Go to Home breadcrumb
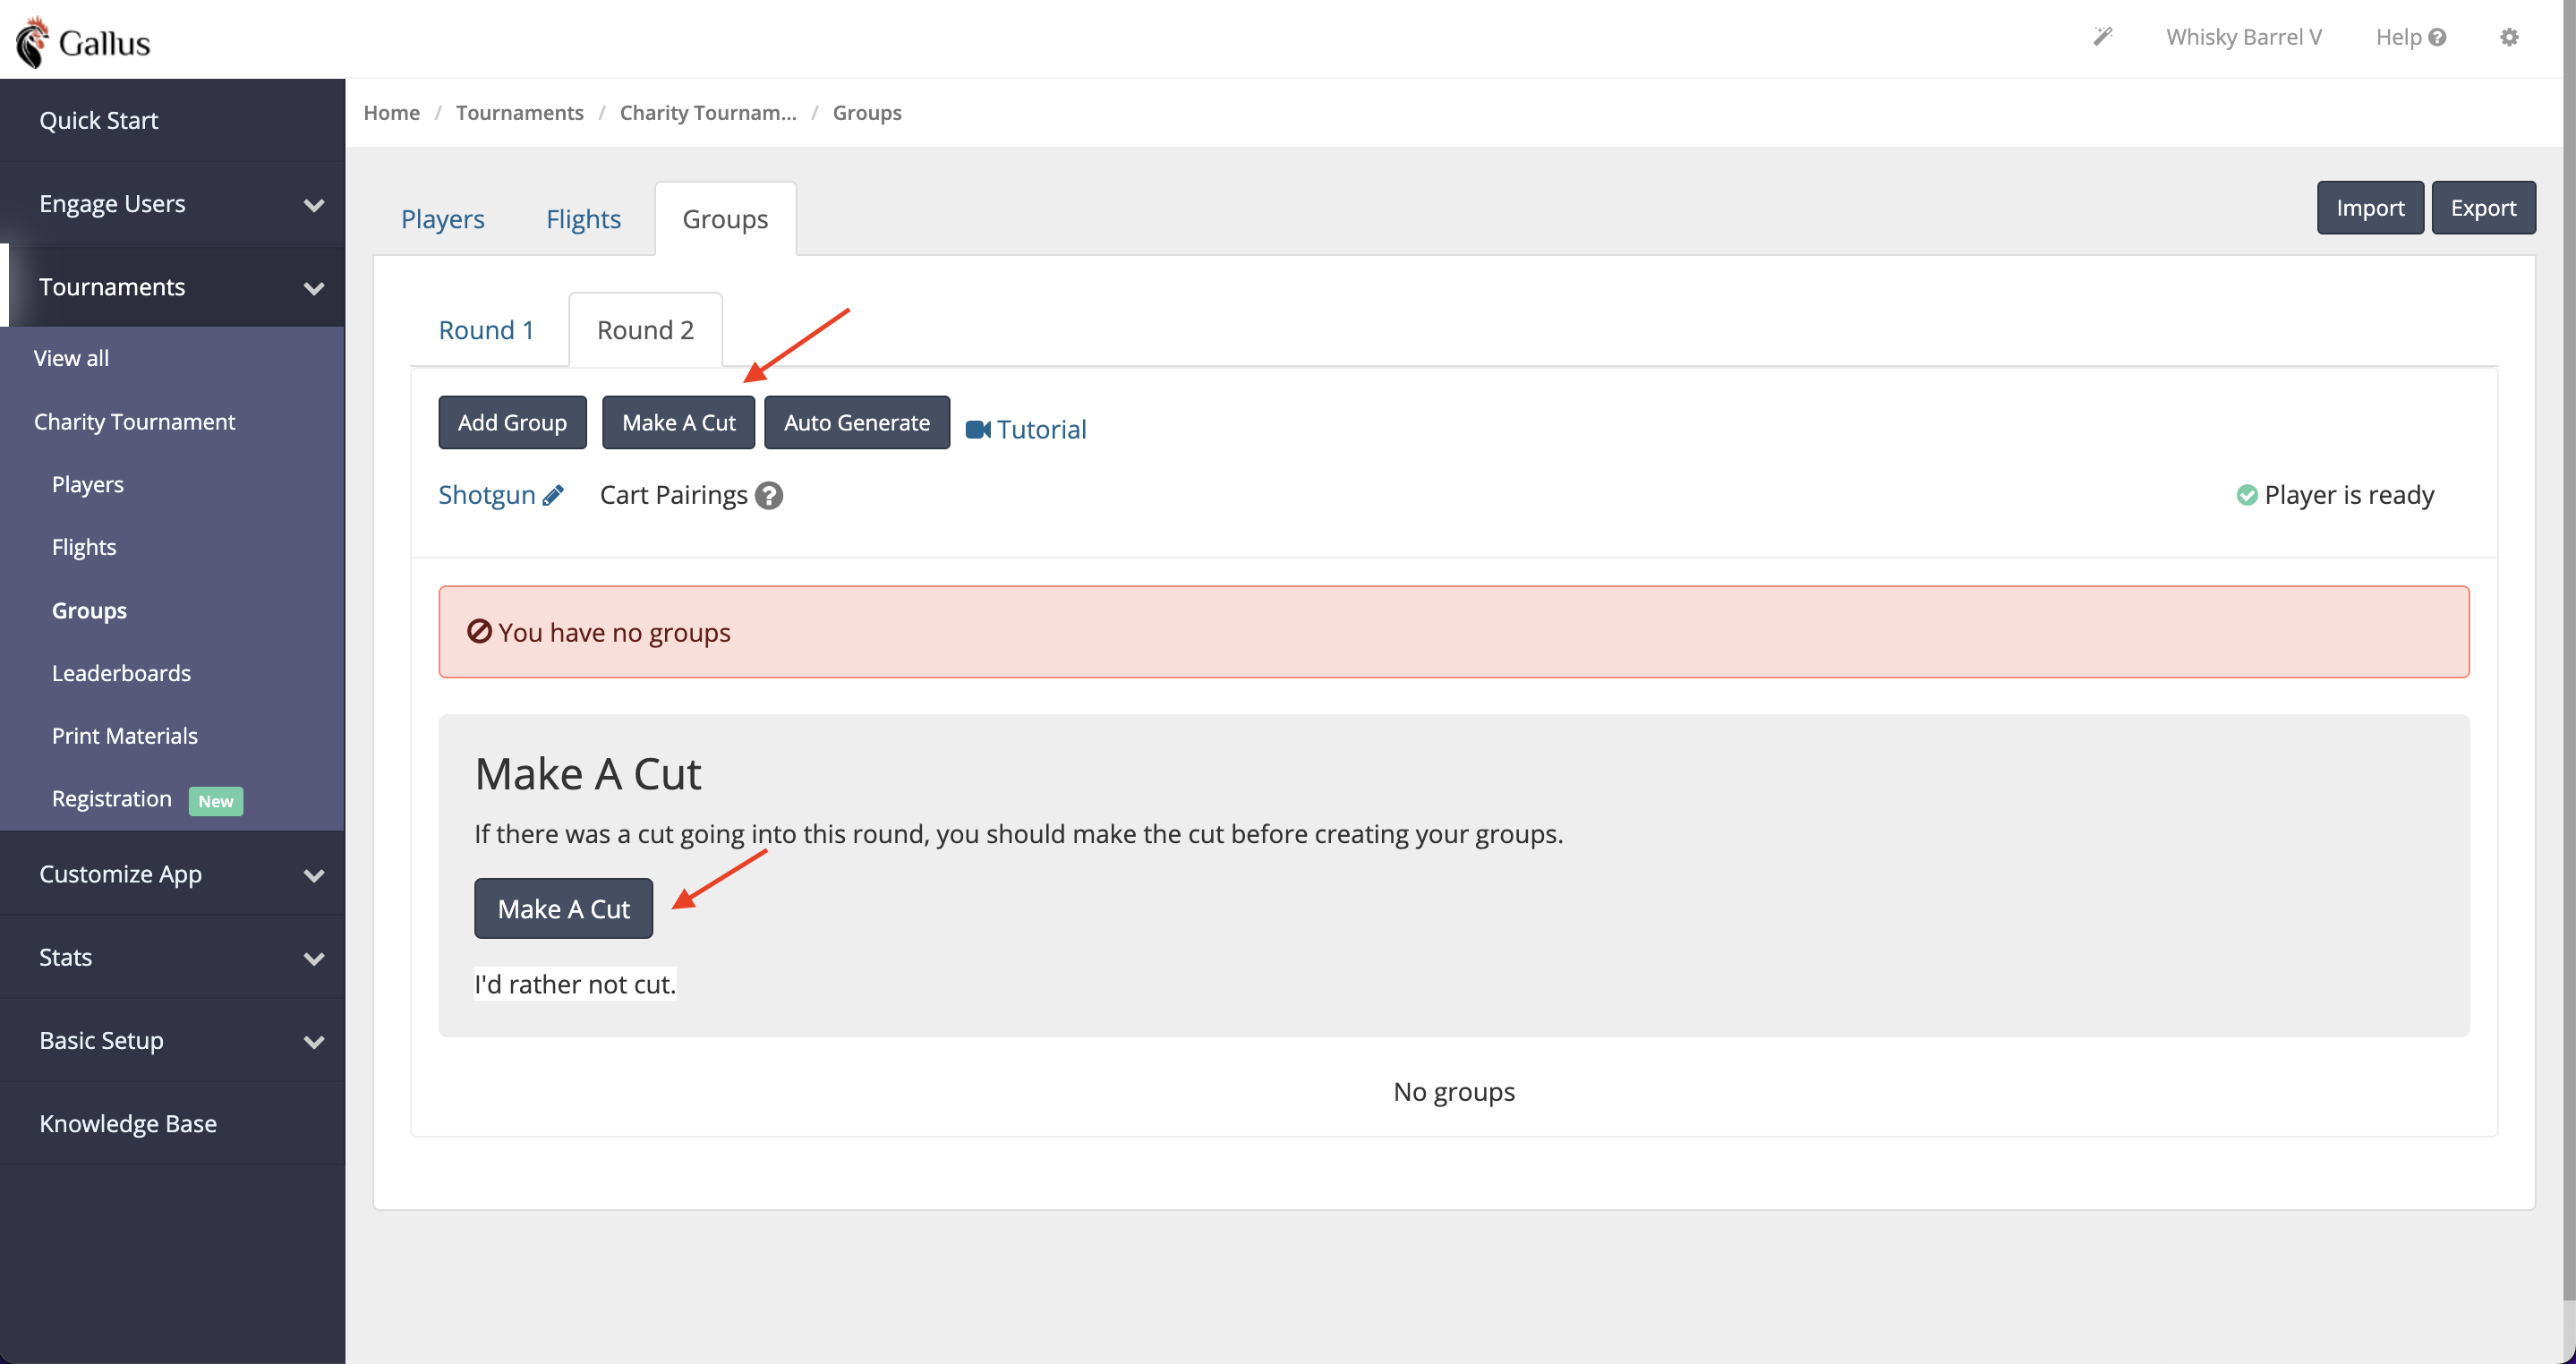The width and height of the screenshot is (2576, 1364). click(x=391, y=112)
